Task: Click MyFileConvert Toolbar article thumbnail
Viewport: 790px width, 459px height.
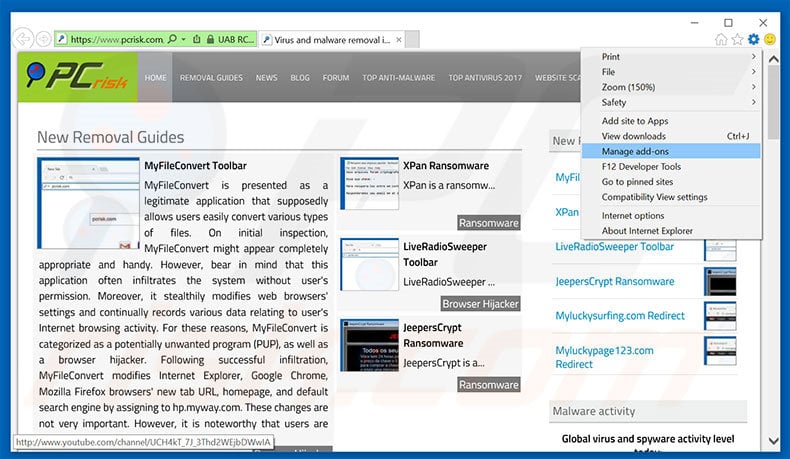Action: [x=88, y=203]
